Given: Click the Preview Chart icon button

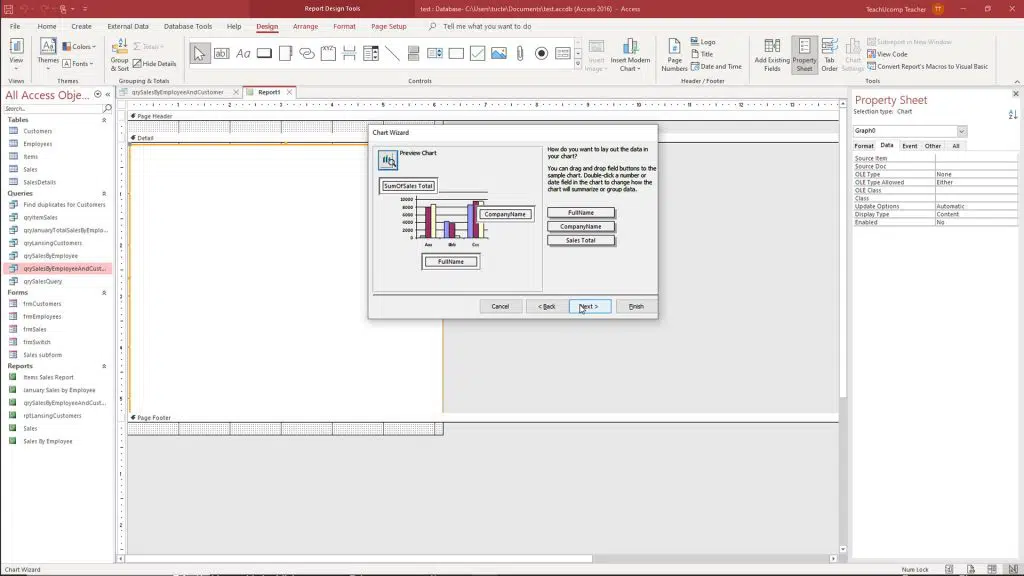Looking at the screenshot, I should click(x=387, y=160).
